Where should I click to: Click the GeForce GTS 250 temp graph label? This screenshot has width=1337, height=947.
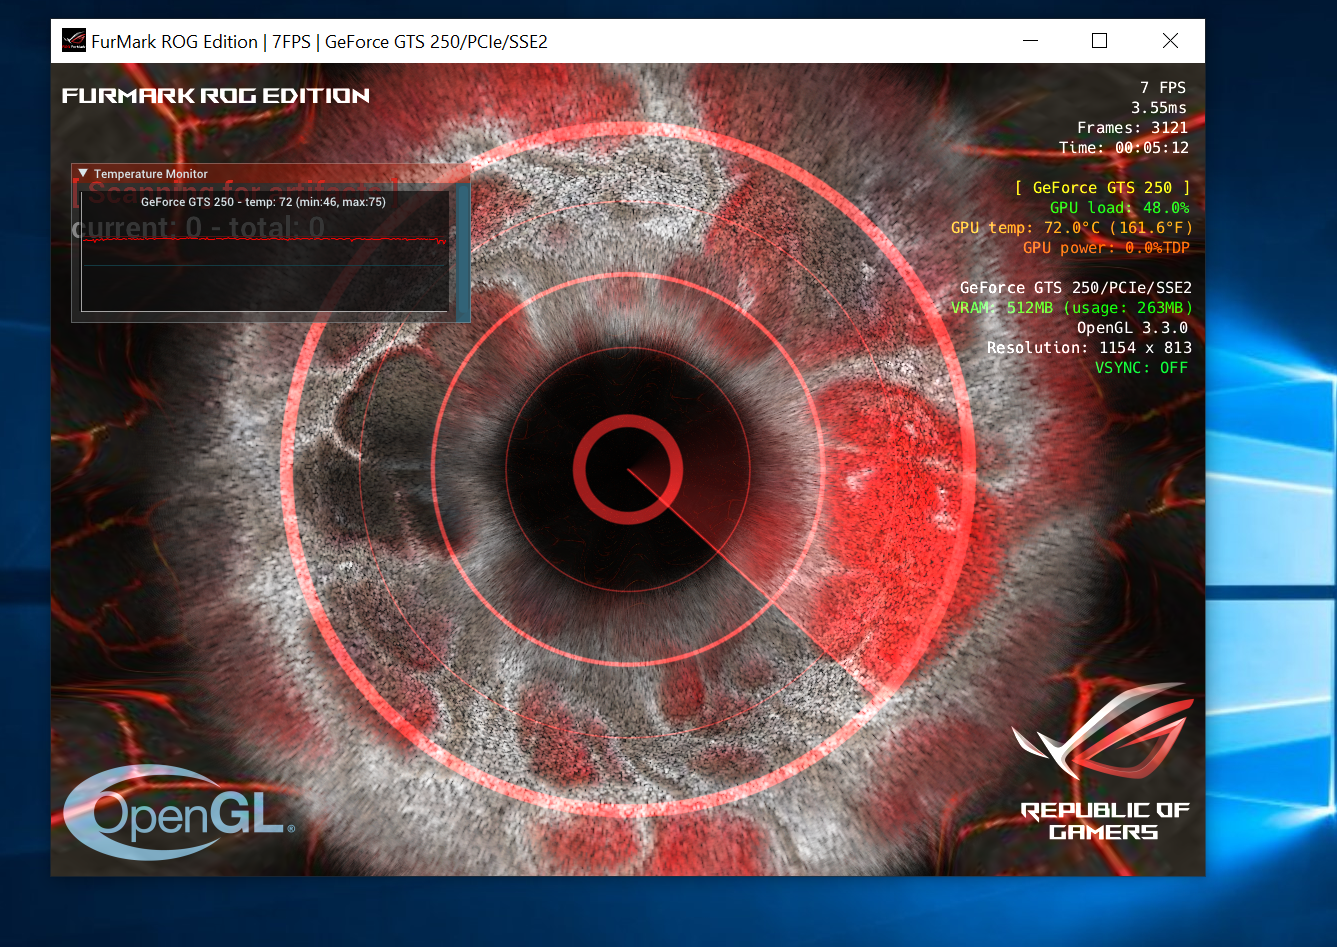[x=263, y=202]
